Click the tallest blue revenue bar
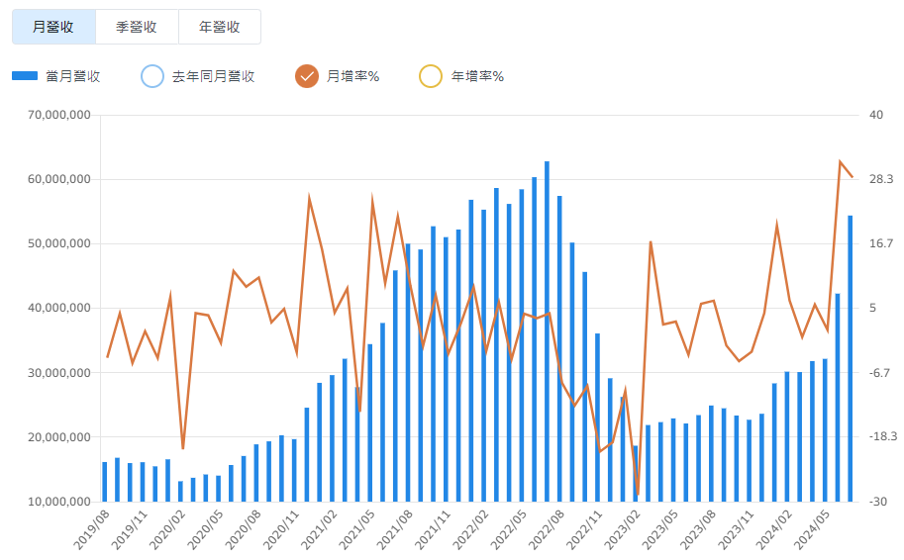This screenshot has width=904, height=560. (x=546, y=330)
